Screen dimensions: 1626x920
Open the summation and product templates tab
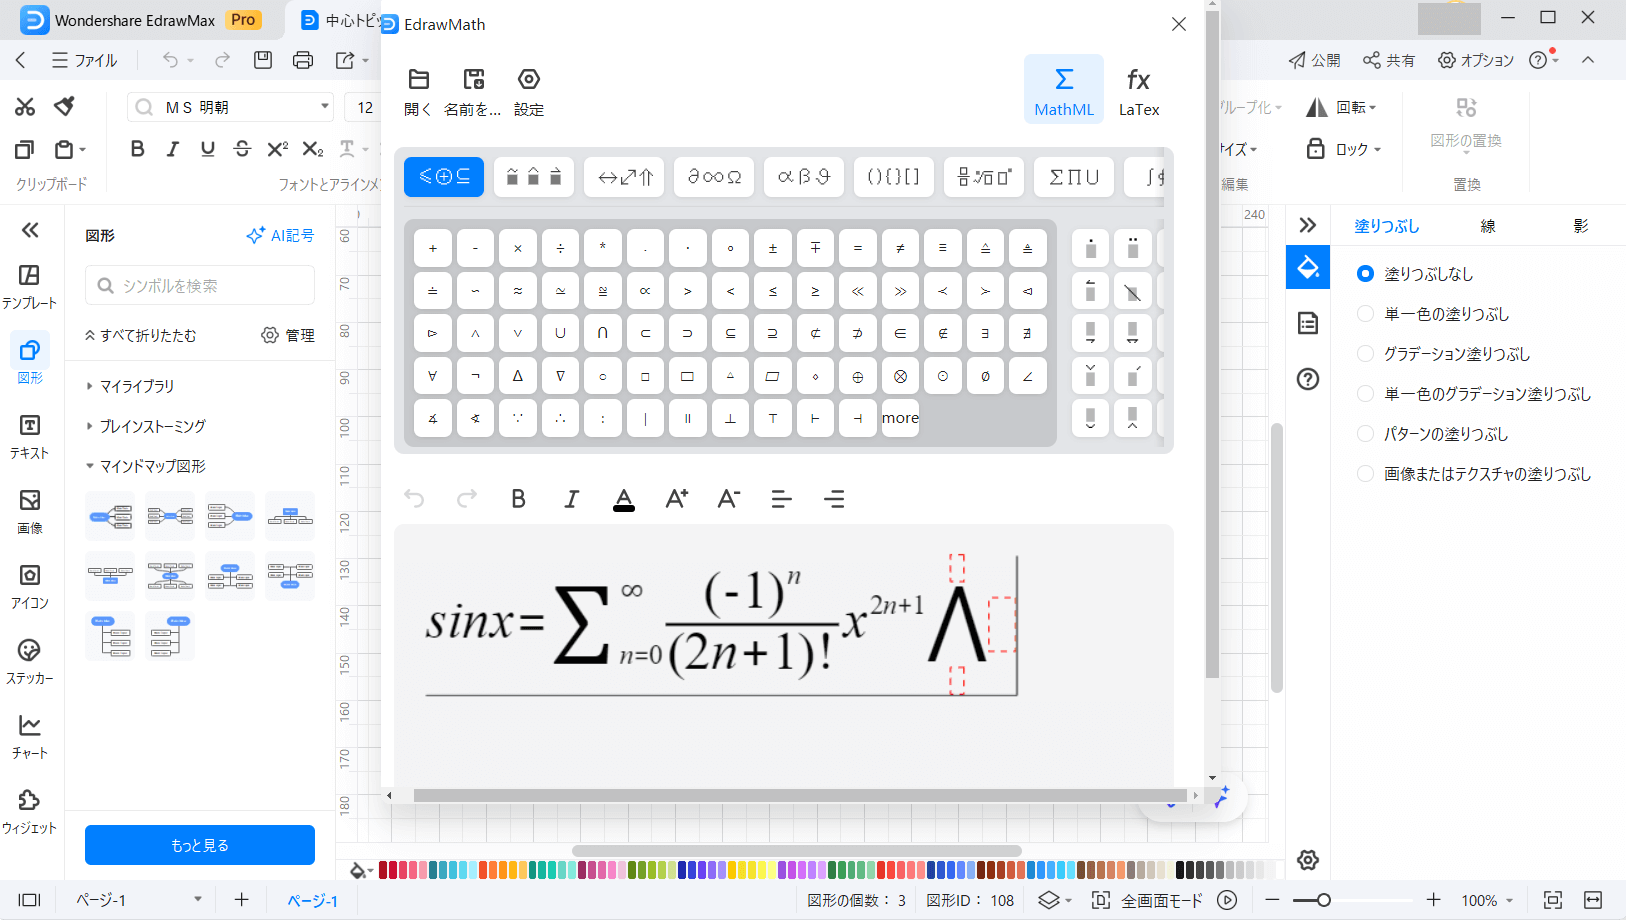coord(1074,177)
